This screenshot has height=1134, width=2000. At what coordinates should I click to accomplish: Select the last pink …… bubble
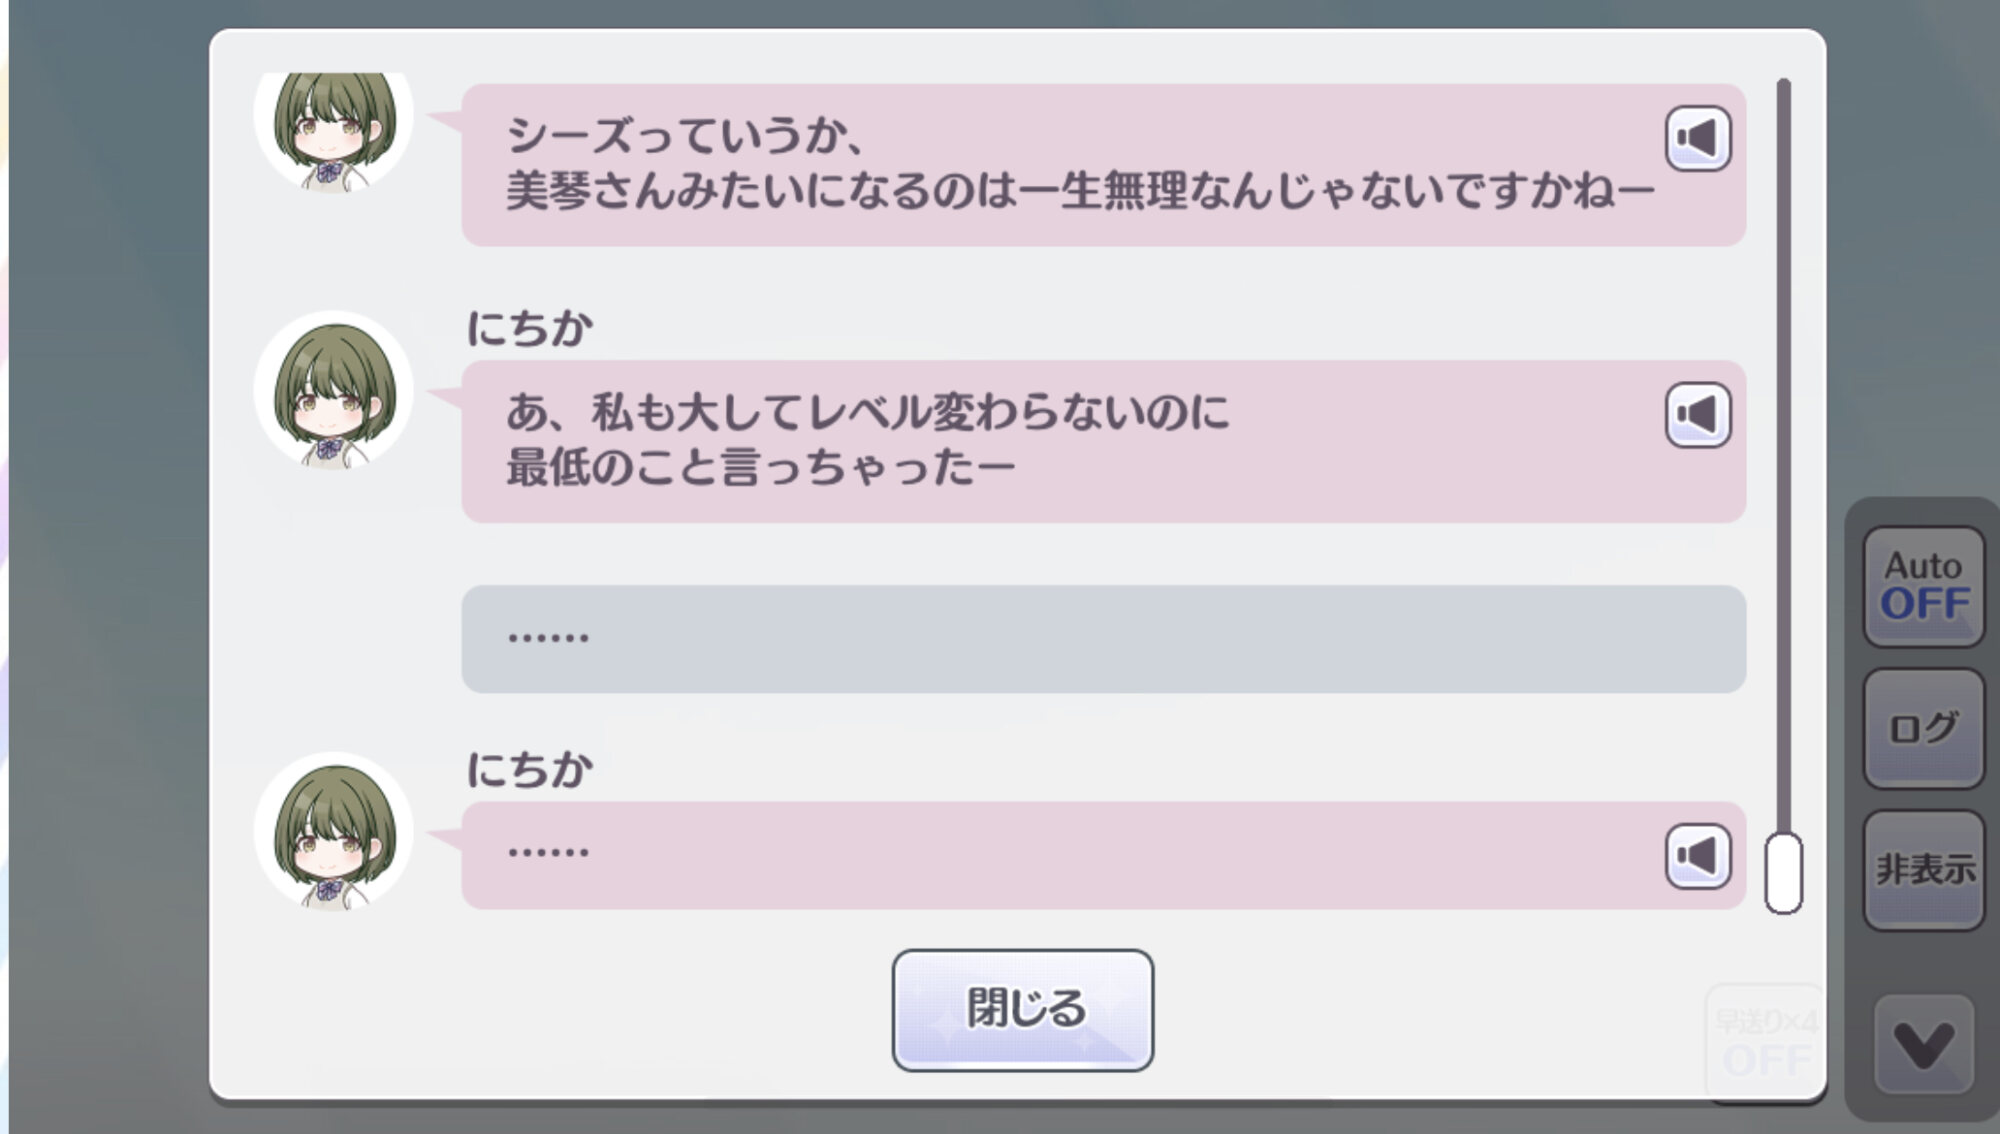point(1103,855)
